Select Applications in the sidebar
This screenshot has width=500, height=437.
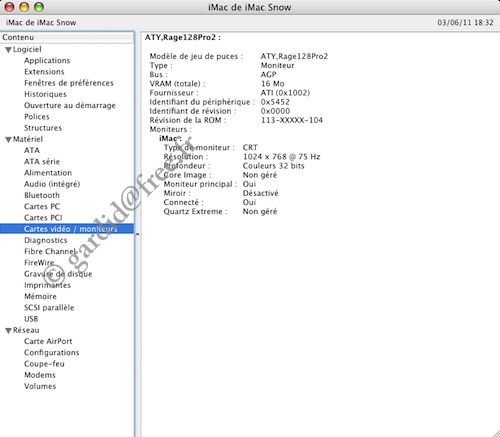[47, 61]
